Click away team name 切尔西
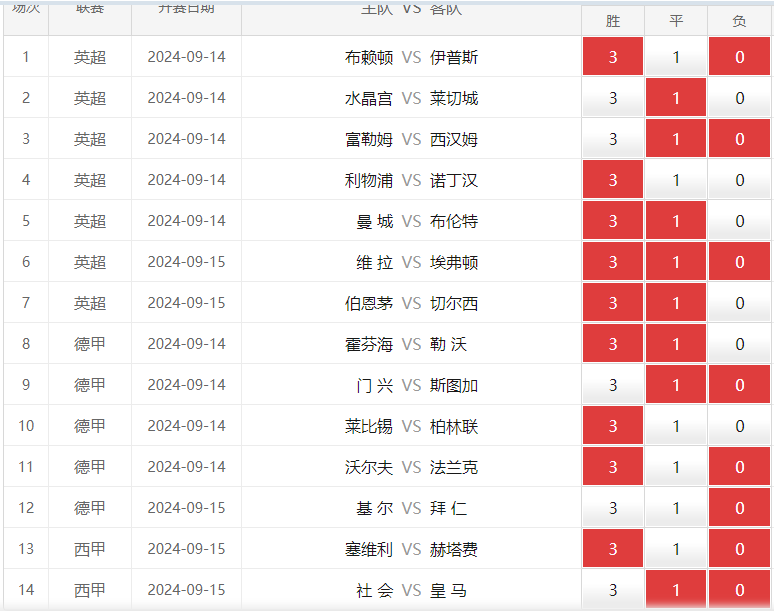 (x=454, y=303)
